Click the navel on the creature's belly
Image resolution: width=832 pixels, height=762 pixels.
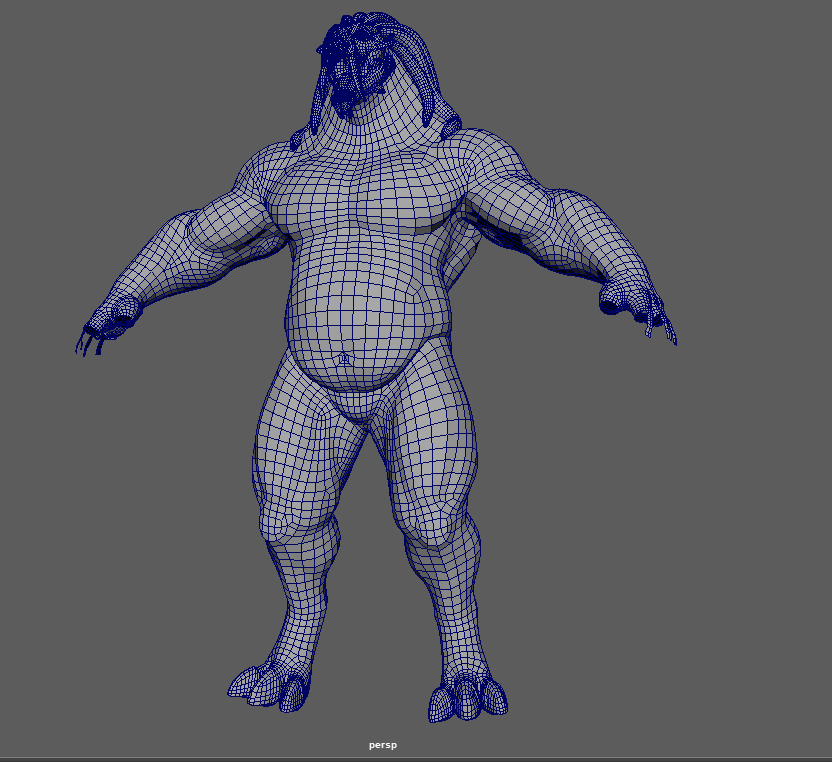pos(344,359)
